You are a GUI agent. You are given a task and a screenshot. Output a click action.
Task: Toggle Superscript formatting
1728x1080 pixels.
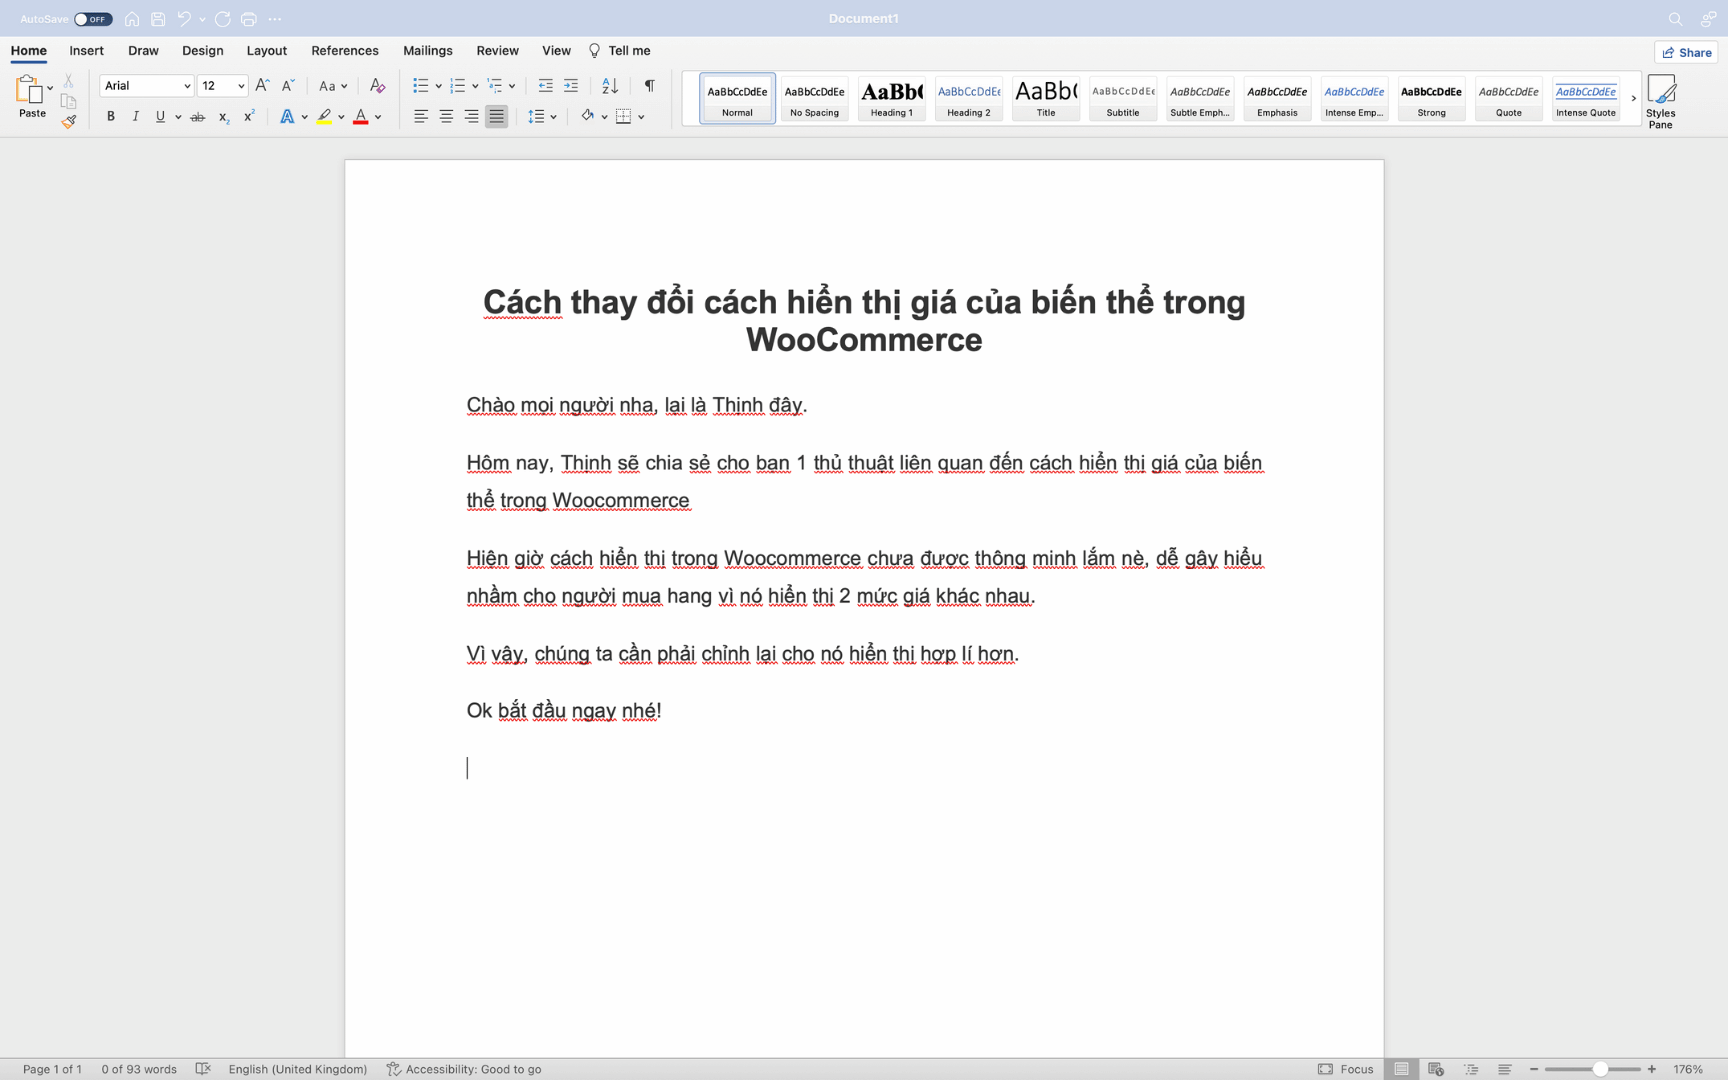click(249, 117)
